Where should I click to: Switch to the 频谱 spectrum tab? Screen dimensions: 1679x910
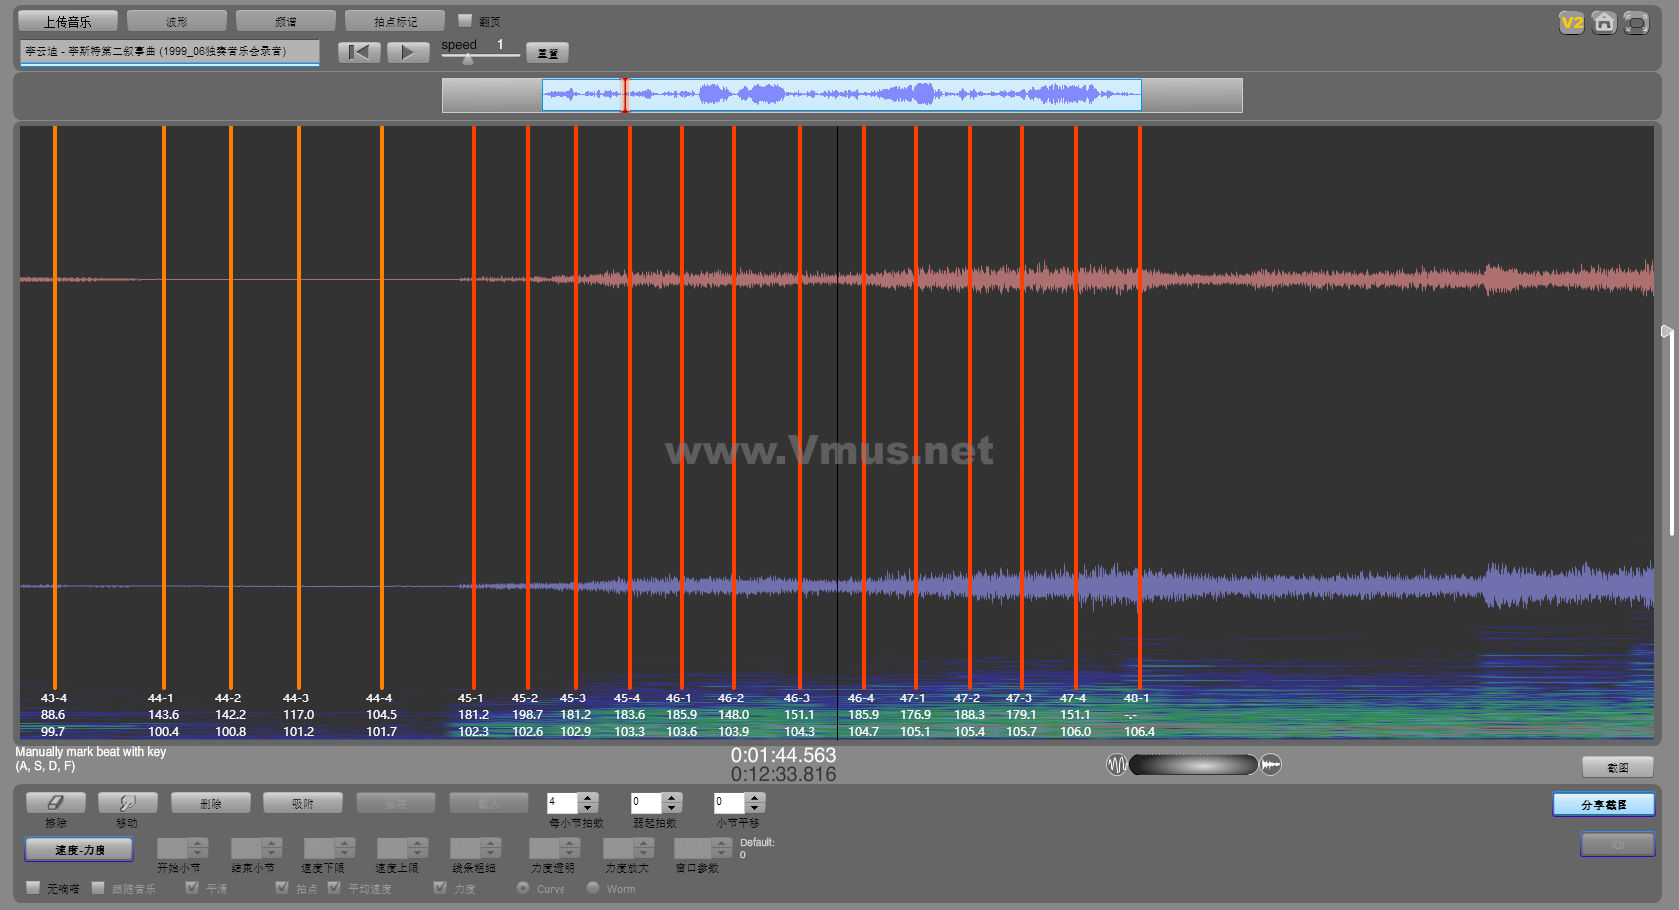point(285,21)
